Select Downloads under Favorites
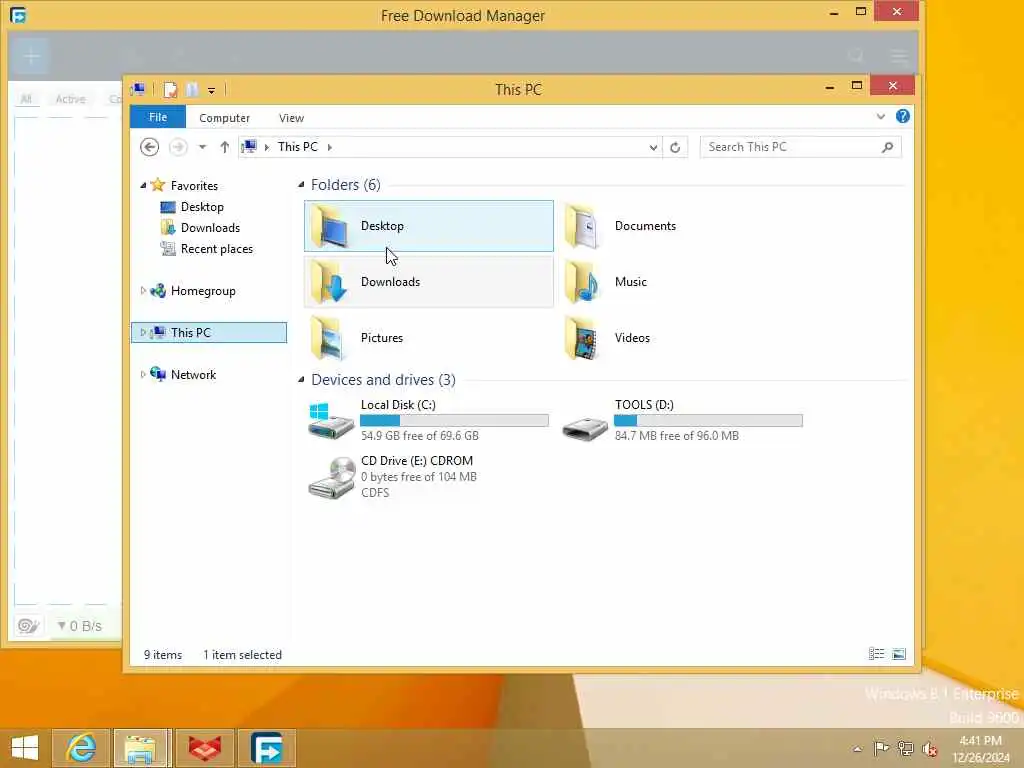Screen dimensions: 1024x768 coord(210,228)
